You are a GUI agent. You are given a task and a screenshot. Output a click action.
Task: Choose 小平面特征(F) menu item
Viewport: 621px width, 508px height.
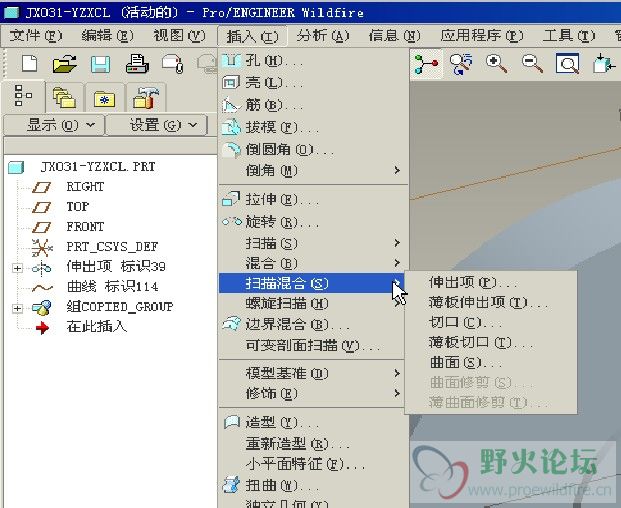[x=313, y=464]
